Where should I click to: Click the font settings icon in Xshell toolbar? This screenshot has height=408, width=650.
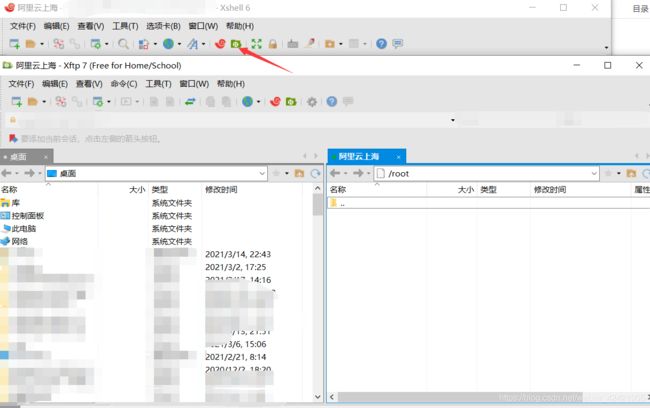(192, 44)
